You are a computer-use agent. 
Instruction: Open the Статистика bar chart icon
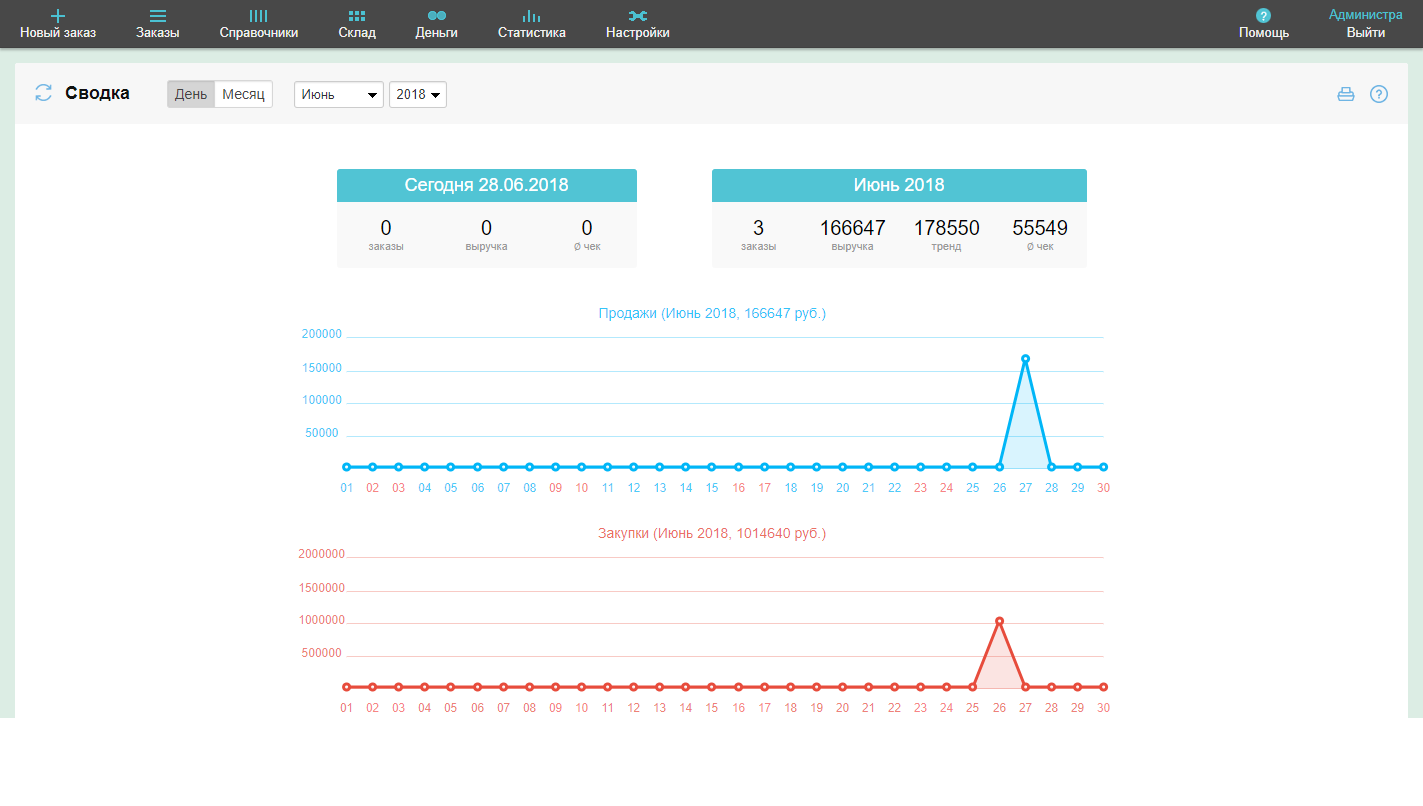pos(532,16)
